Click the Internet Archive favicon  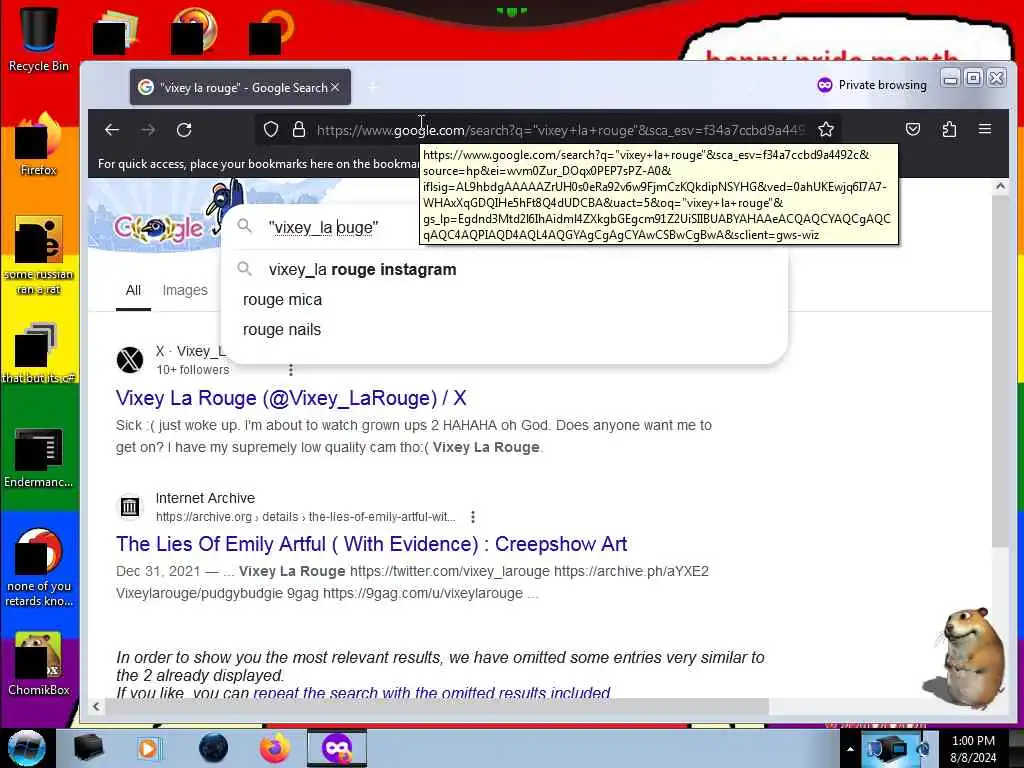tap(129, 506)
